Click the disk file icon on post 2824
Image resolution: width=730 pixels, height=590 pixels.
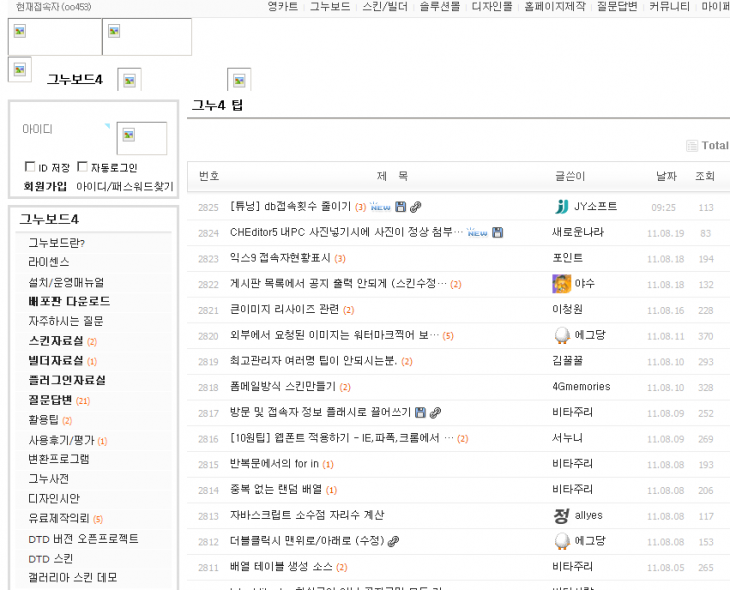497,233
